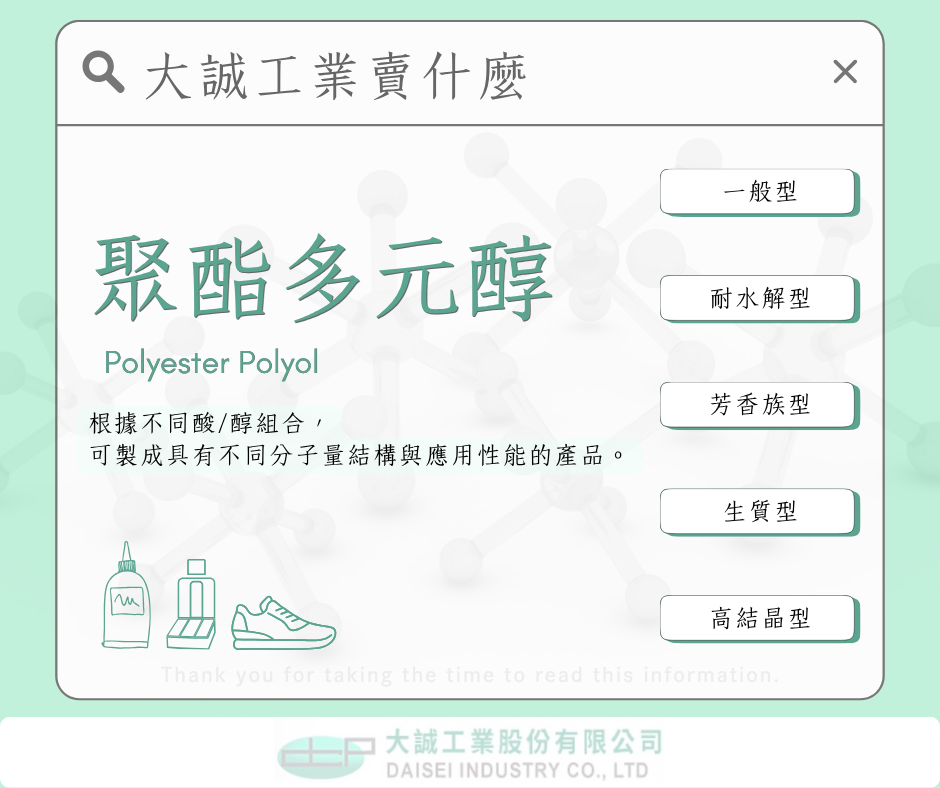Viewport: 940px width, 788px height.
Task: Click the 大誠工業股份有限公司 company name
Action: 524,742
